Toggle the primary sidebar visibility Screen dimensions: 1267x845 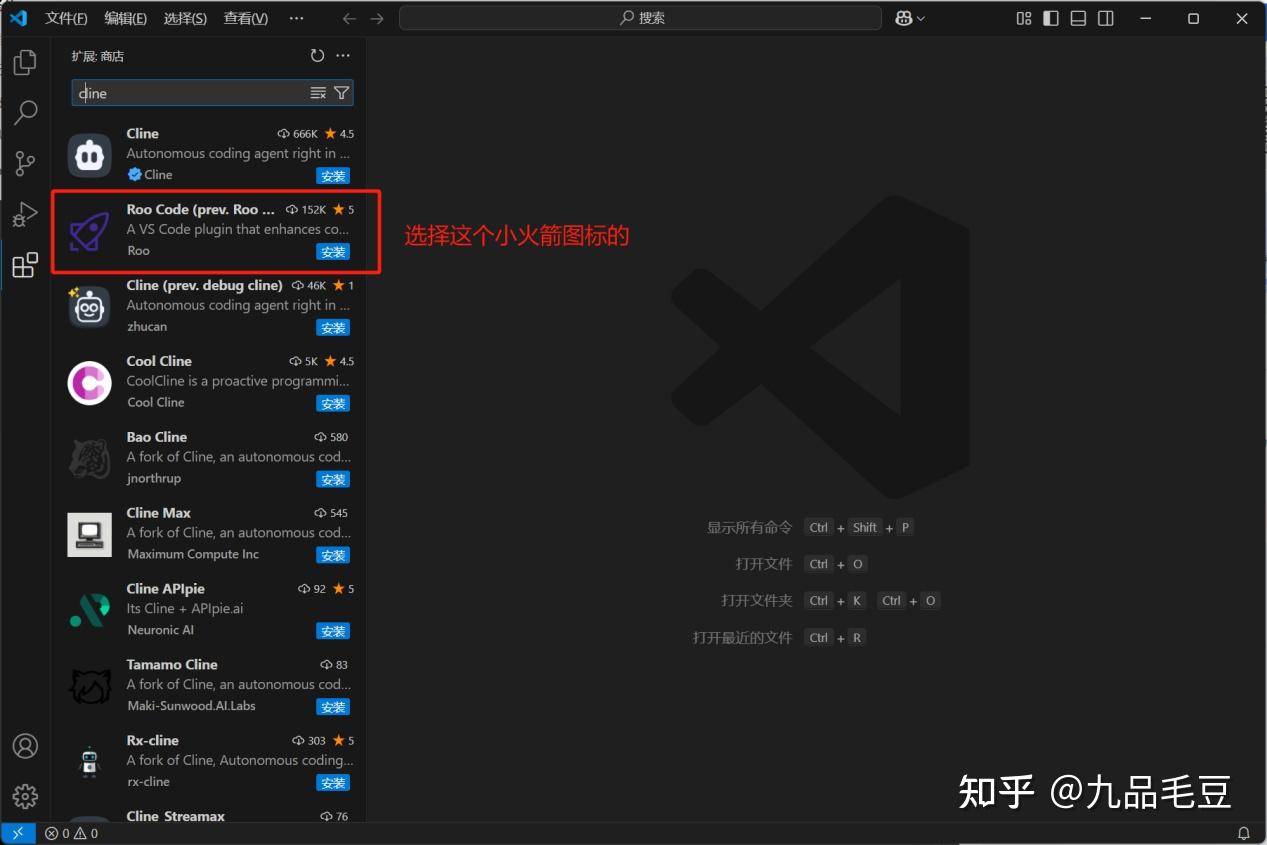(x=1050, y=18)
